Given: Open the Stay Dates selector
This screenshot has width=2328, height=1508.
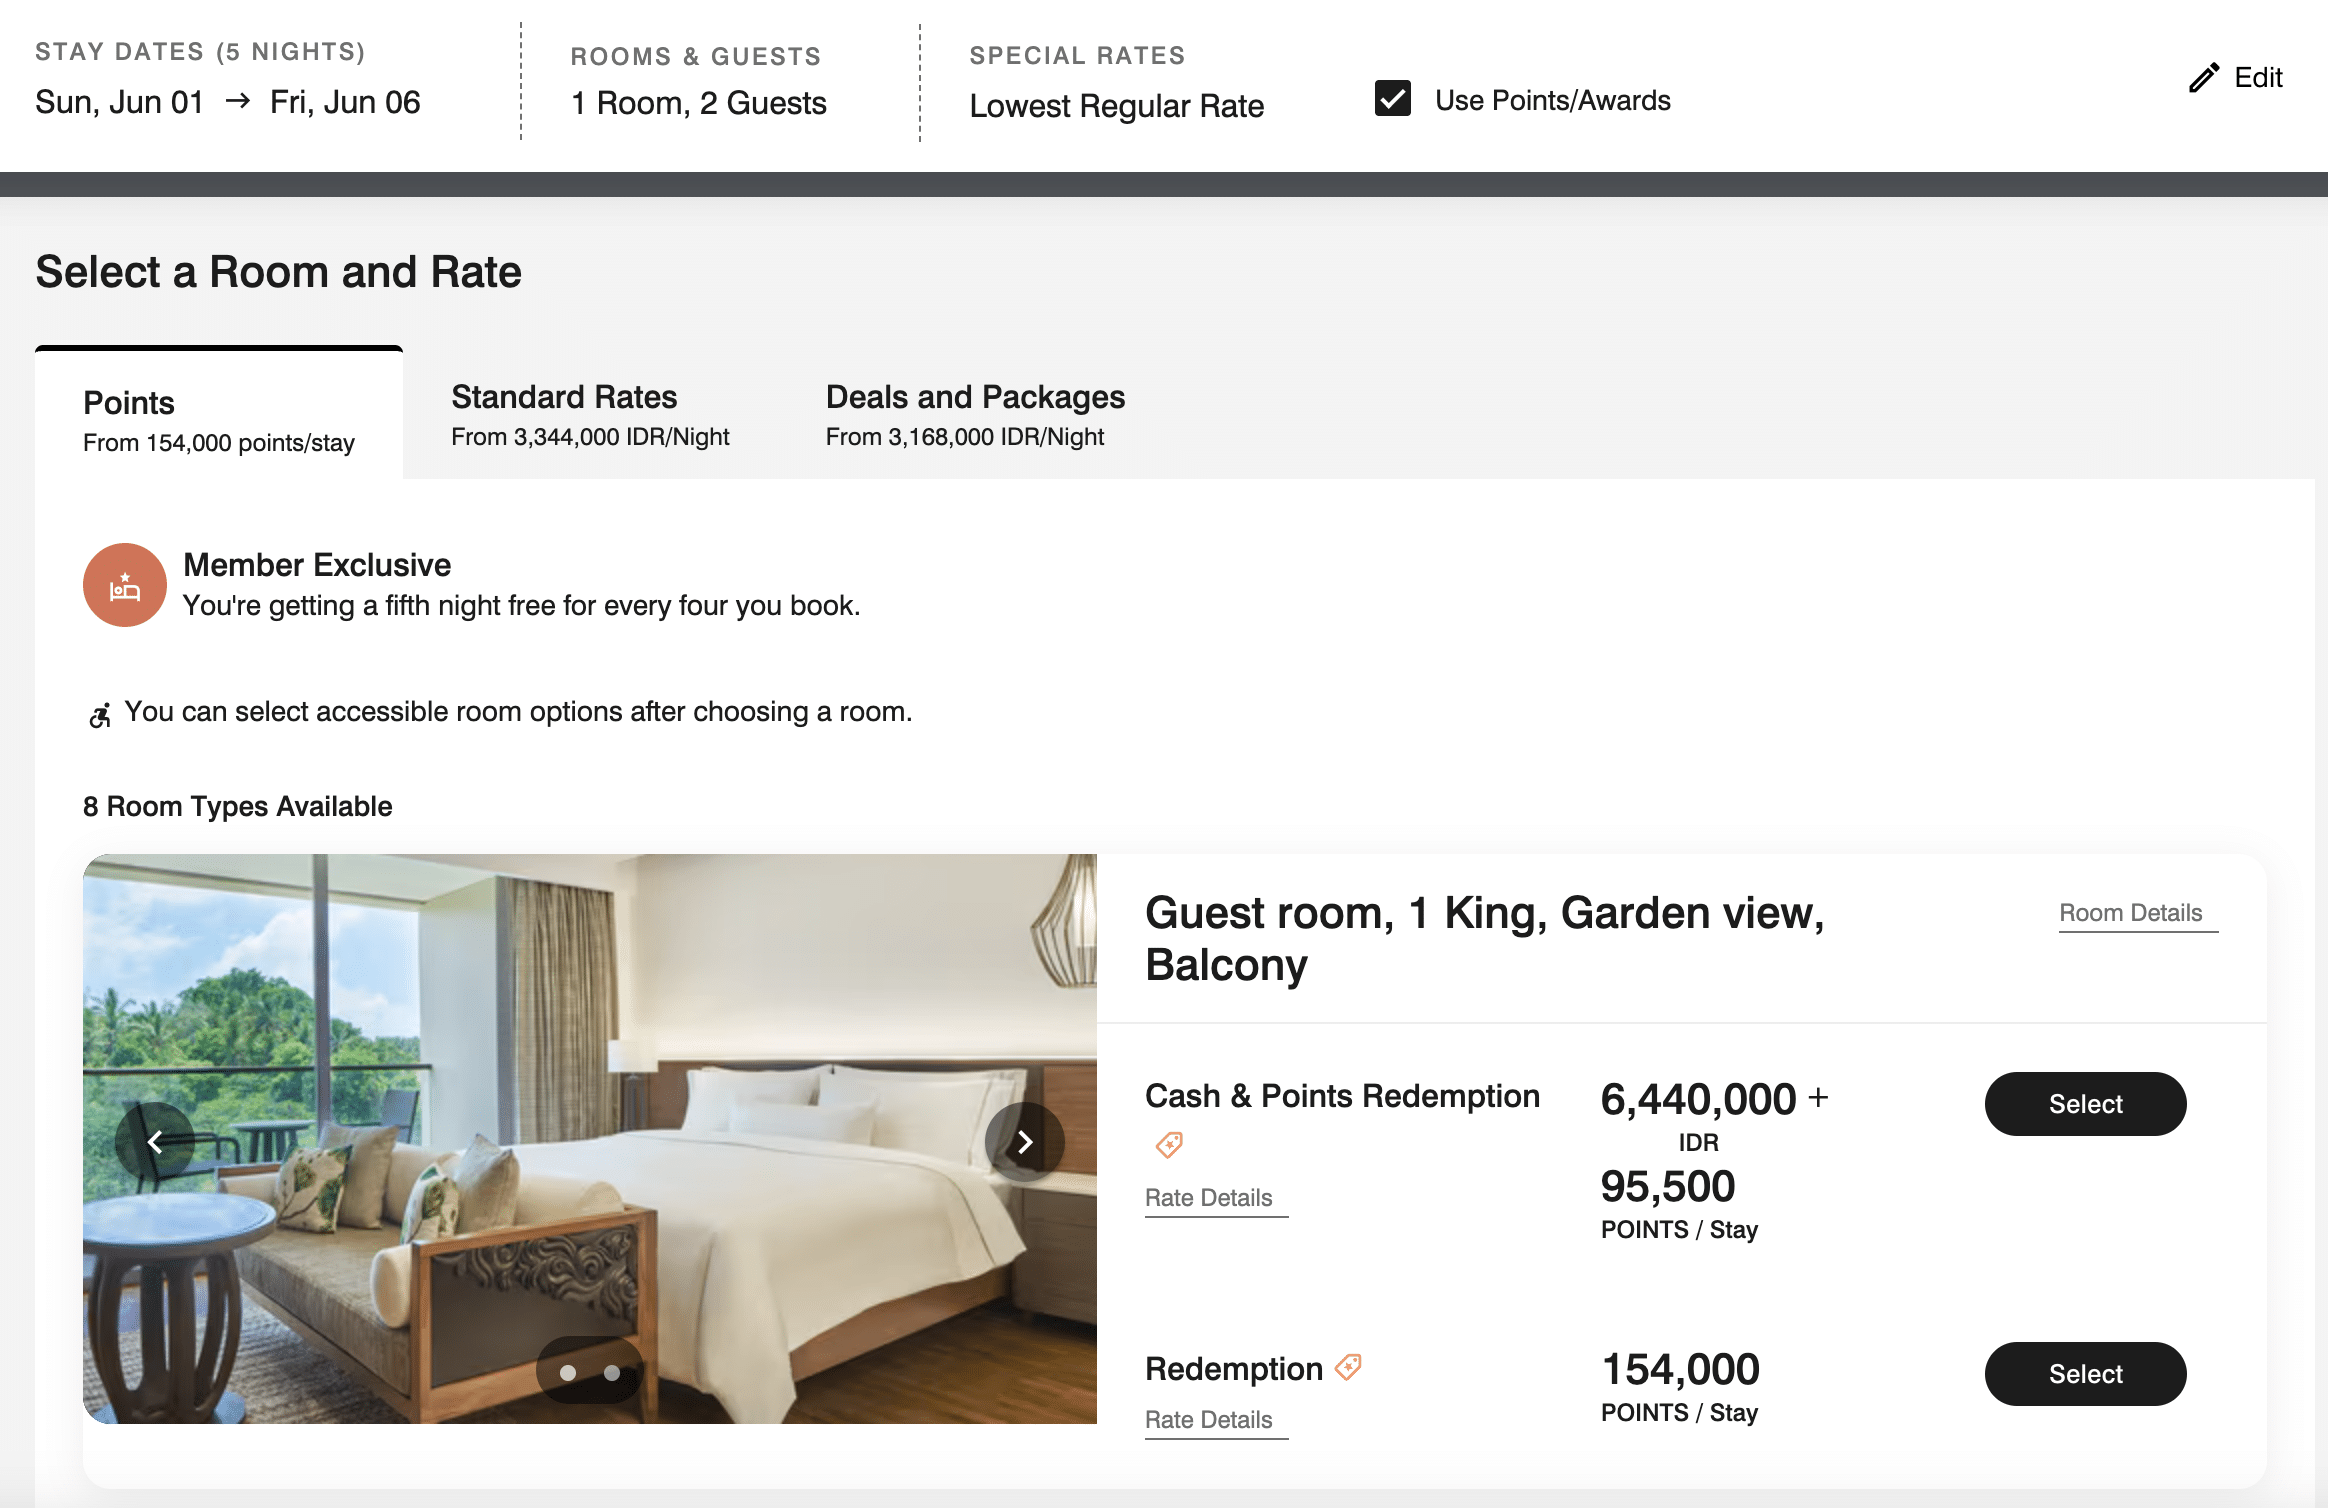Looking at the screenshot, I should pyautogui.click(x=228, y=101).
